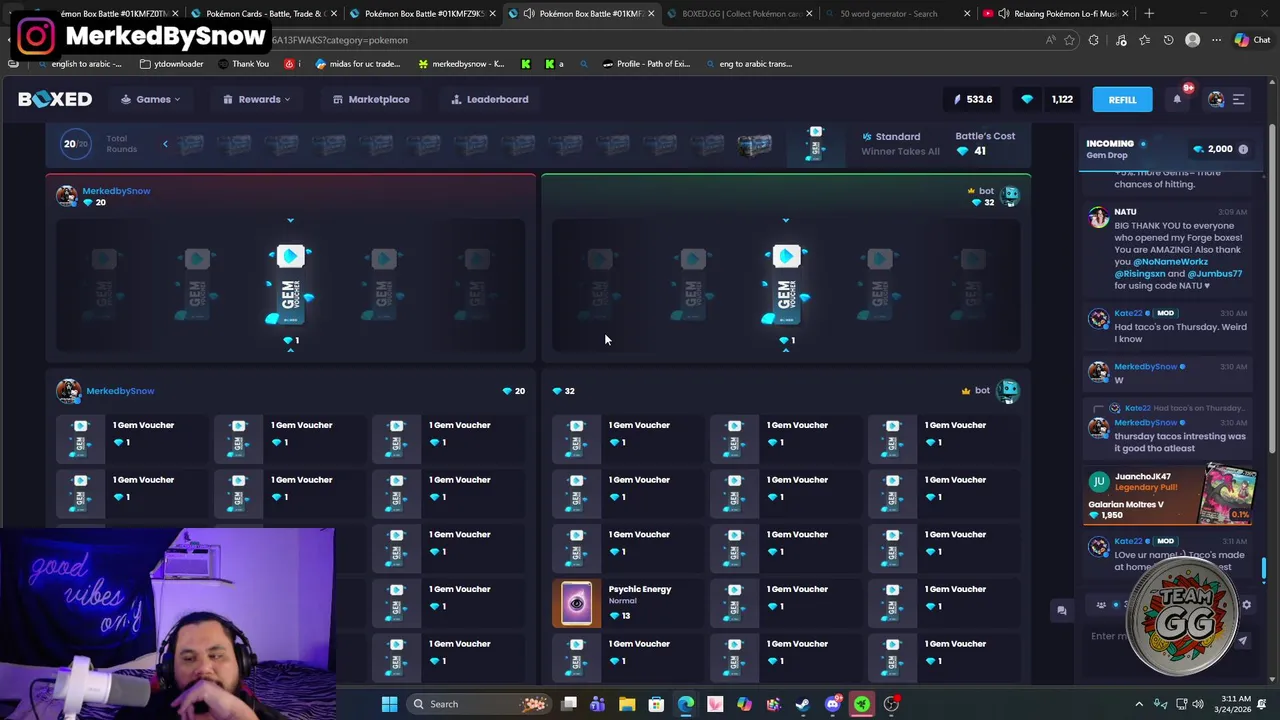Click the chat panel scrollbar thumb
1280x720 pixels.
click(1264, 569)
